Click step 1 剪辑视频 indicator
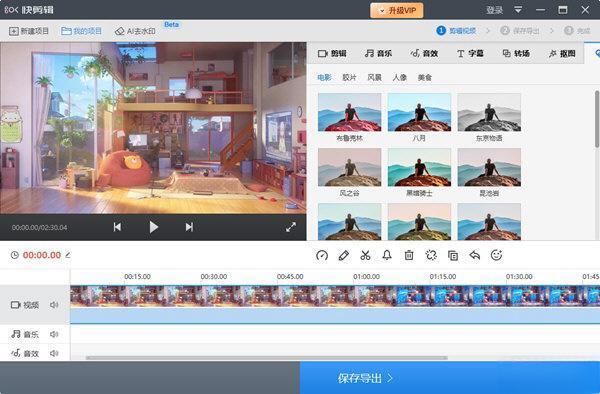600x394 pixels. coord(457,31)
